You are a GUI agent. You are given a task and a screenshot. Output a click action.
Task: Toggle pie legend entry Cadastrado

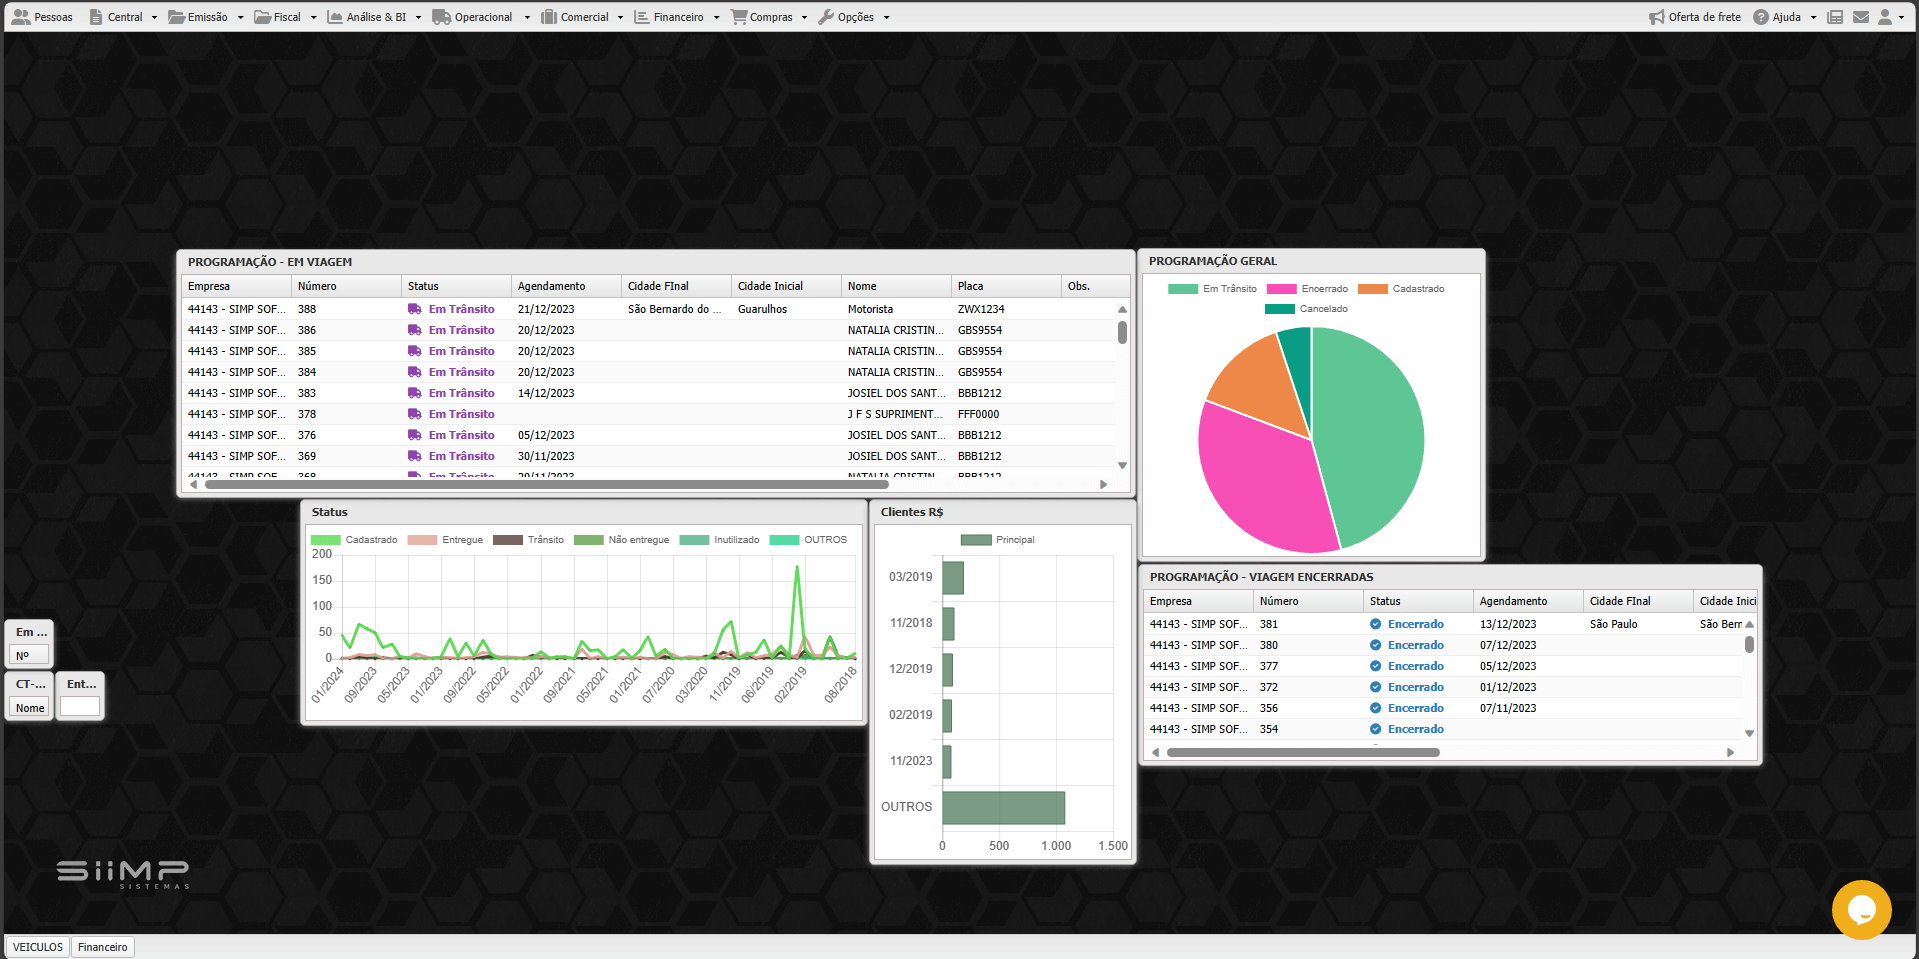point(1401,289)
